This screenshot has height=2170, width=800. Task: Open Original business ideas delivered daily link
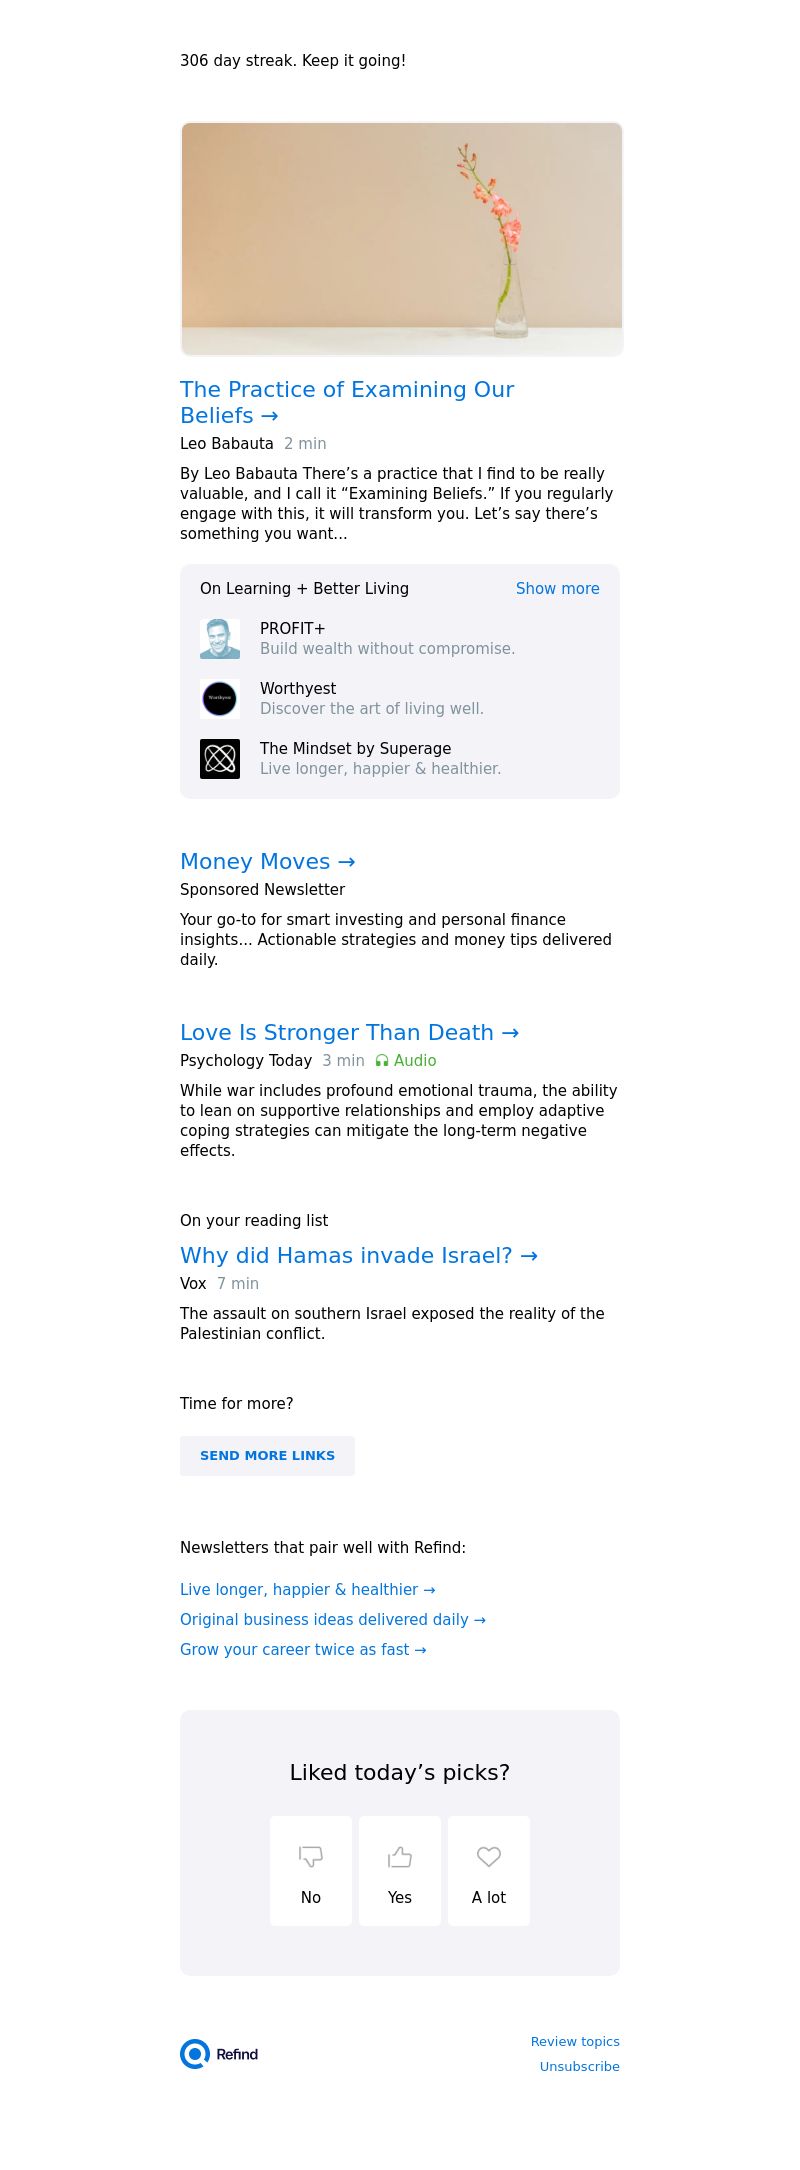(x=333, y=1620)
